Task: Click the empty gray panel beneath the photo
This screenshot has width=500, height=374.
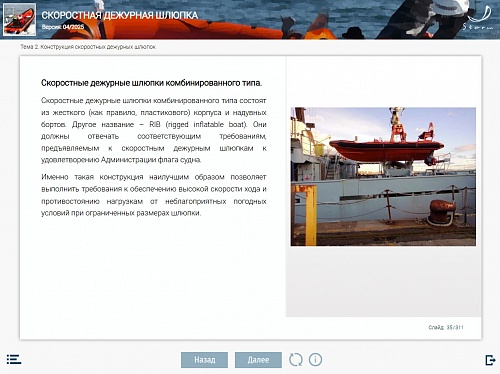Action: click(x=383, y=282)
